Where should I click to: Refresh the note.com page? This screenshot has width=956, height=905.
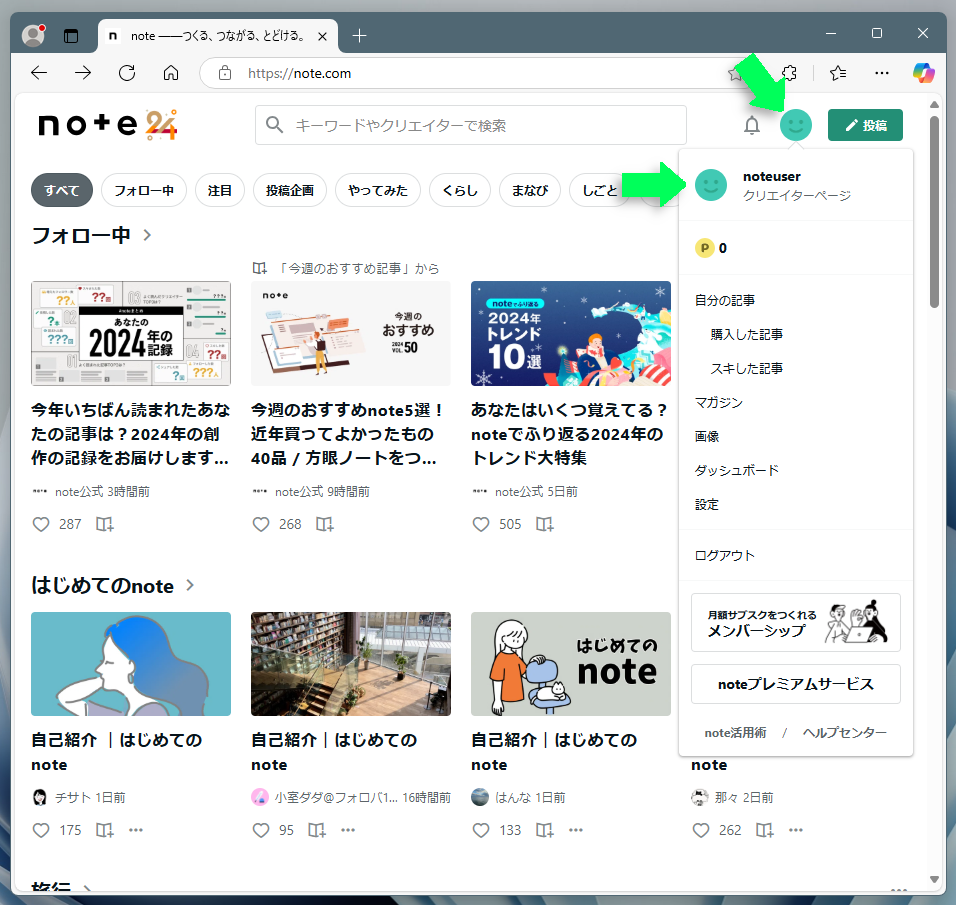coord(127,73)
